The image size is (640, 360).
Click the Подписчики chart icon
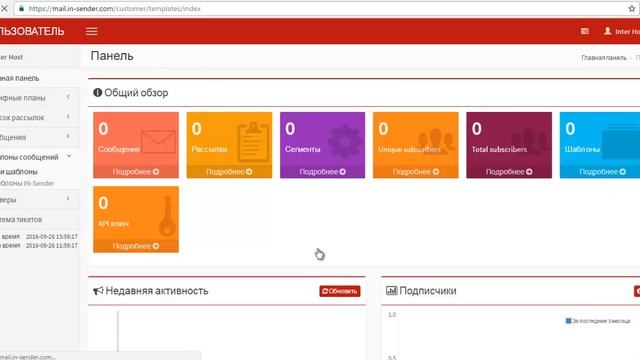tap(391, 291)
